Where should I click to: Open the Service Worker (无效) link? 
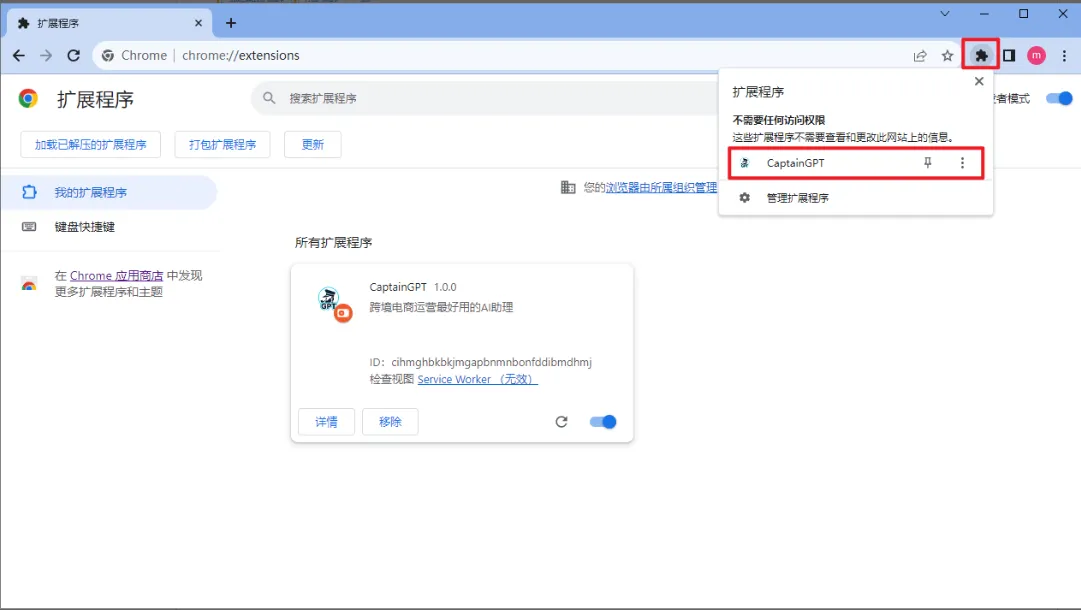pyautogui.click(x=477, y=380)
